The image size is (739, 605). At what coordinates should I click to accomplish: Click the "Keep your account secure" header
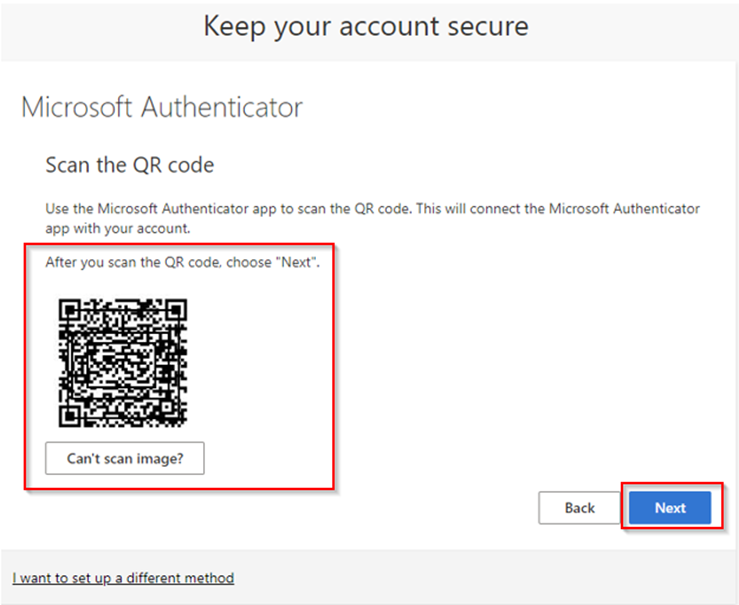coord(366,26)
